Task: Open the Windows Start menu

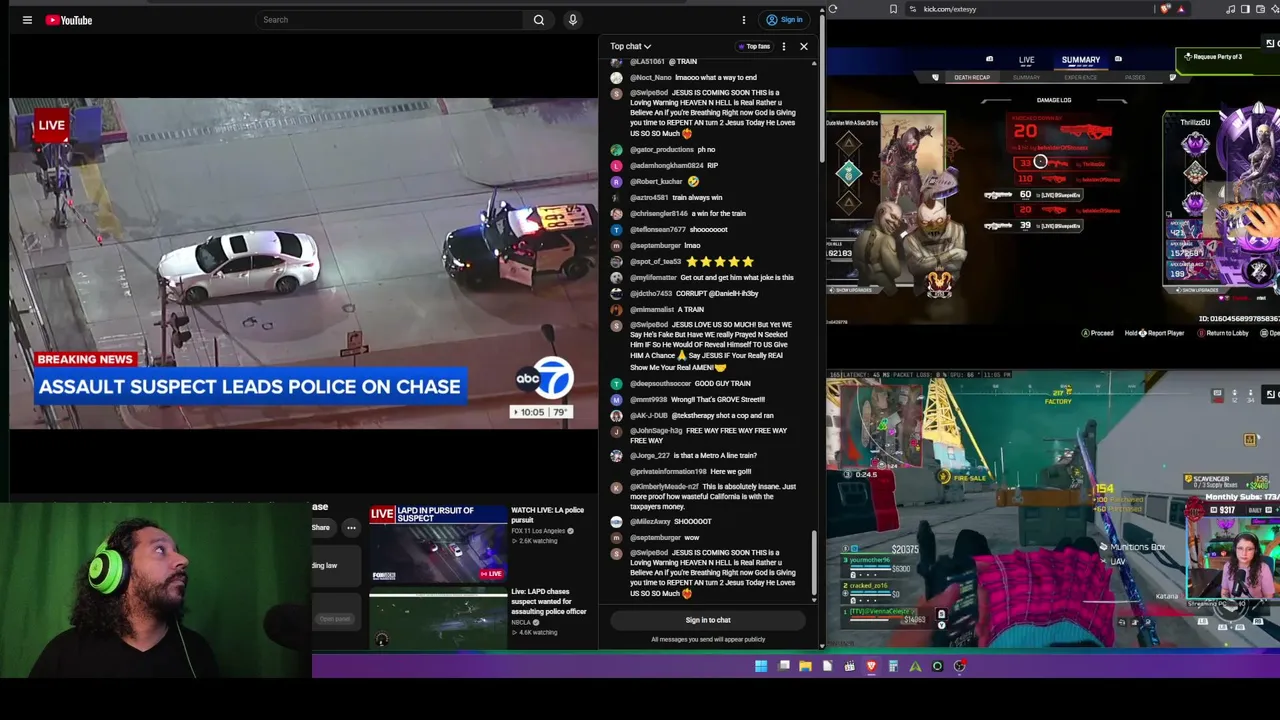Action: coord(761,666)
